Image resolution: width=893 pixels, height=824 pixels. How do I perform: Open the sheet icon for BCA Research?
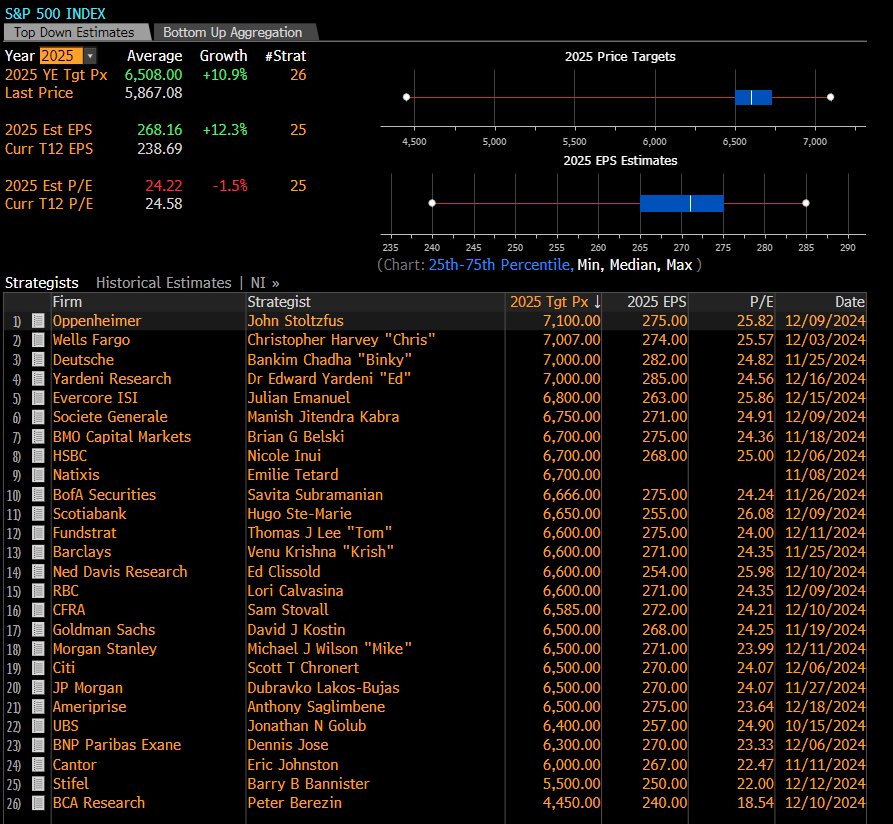pos(37,803)
